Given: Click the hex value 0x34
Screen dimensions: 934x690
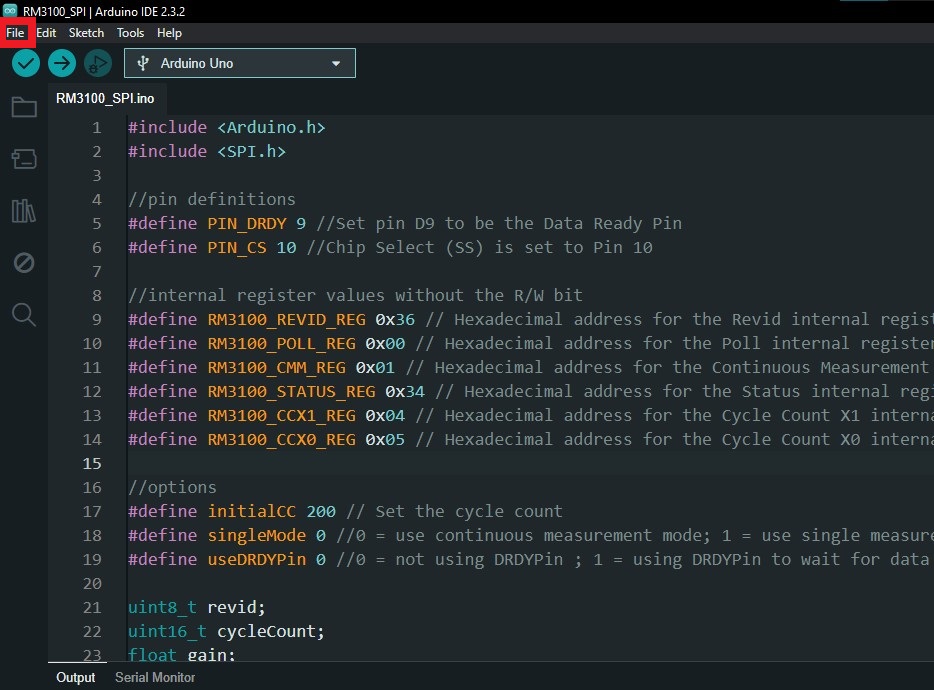Looking at the screenshot, I should [x=405, y=391].
